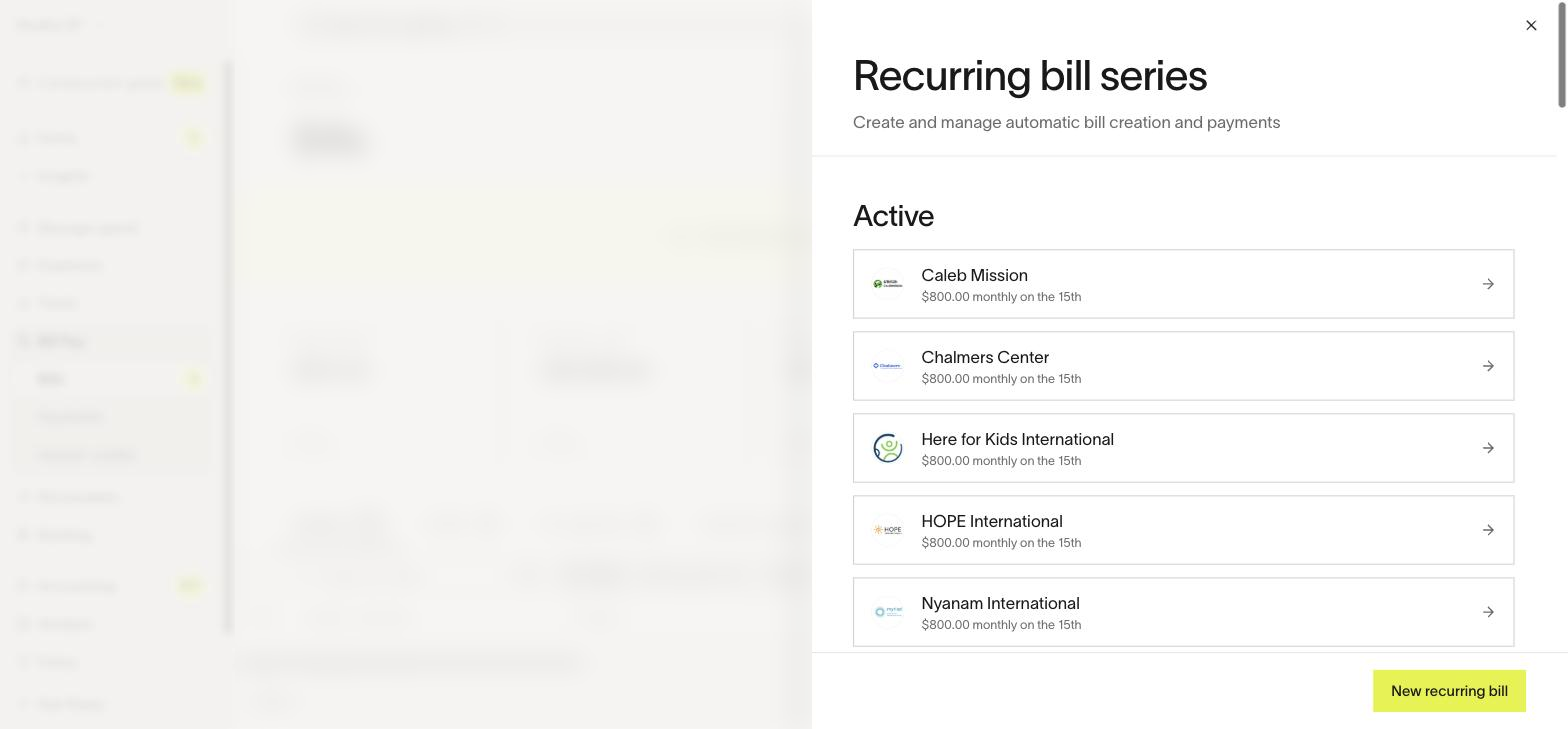
Task: Close the Recurring bill series panel
Action: pyautogui.click(x=1531, y=25)
